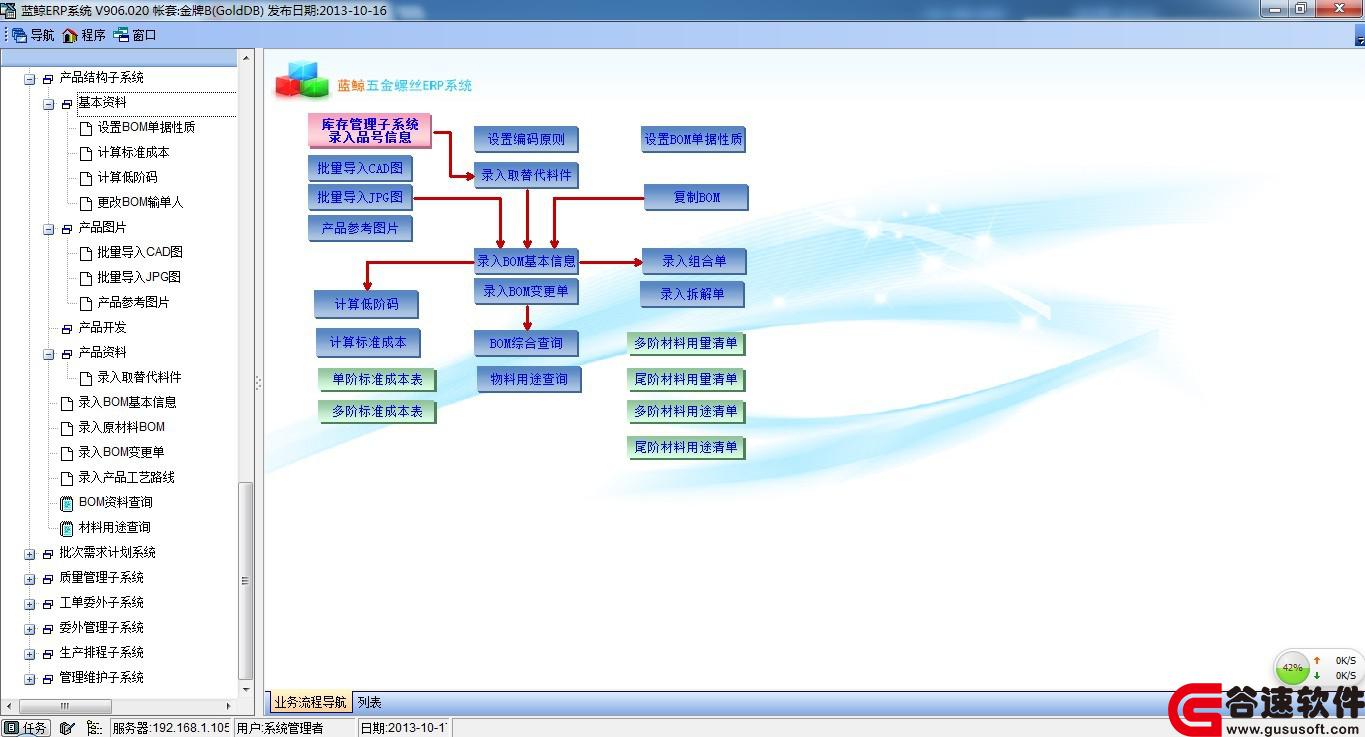The width and height of the screenshot is (1365, 737).
Task: Click document icon beside 录入产品工艺路线
Action: (67, 477)
